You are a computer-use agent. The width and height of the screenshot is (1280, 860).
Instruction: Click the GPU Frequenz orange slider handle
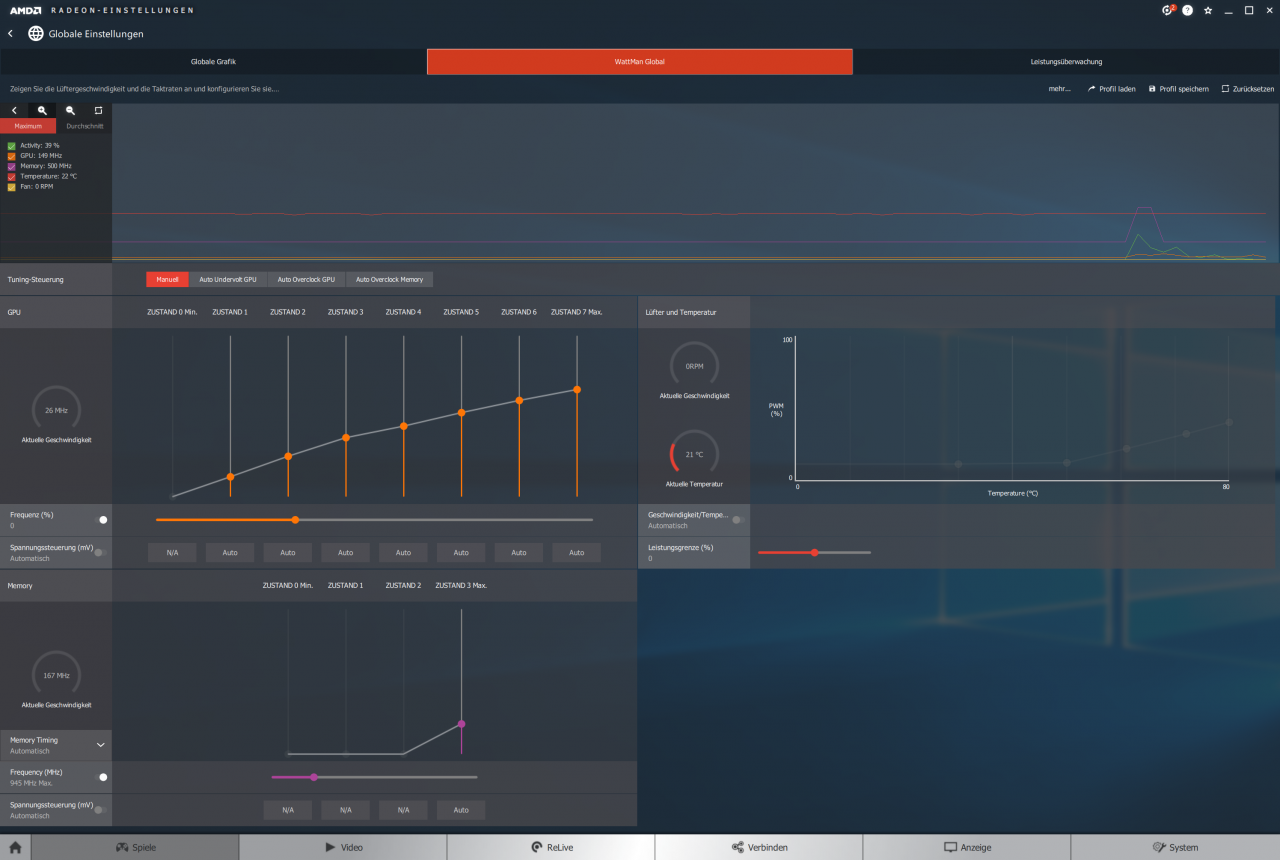tap(295, 520)
